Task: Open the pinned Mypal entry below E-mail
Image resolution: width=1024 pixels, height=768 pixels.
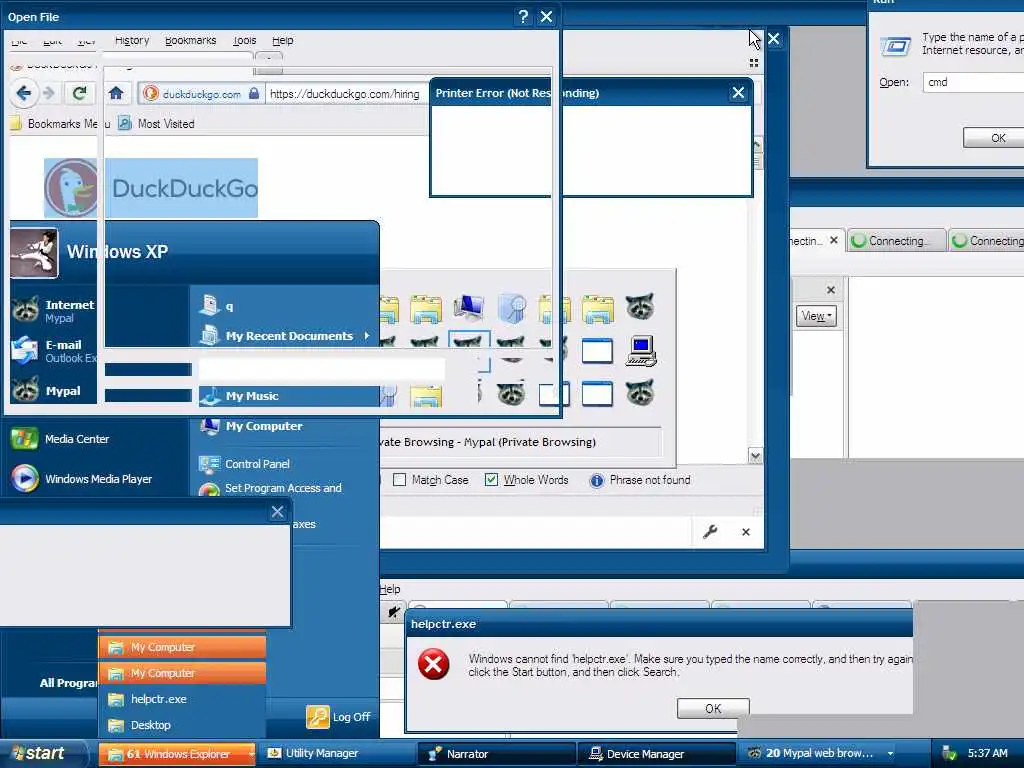Action: pyautogui.click(x=47, y=391)
